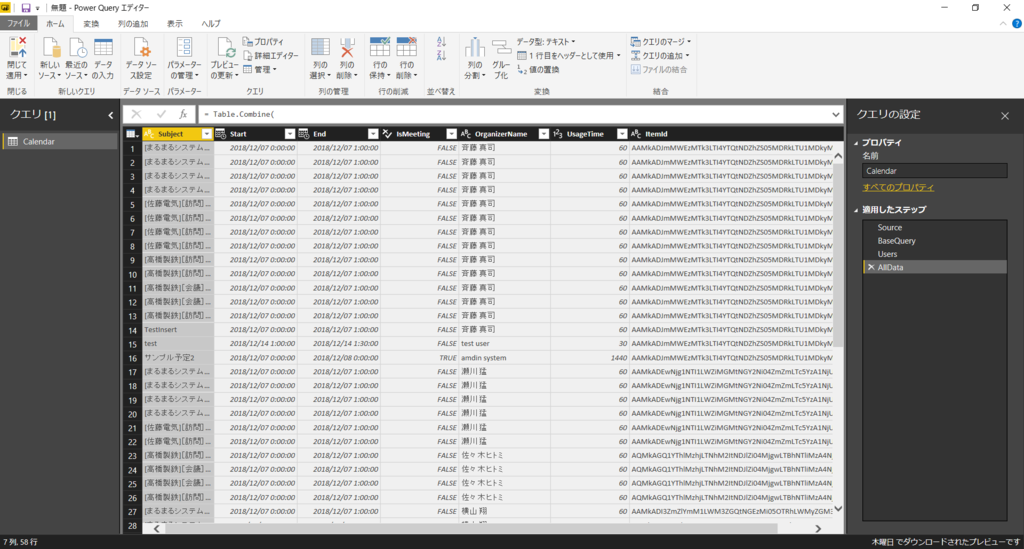Click プレビューの更新 (Refresh Preview) icon
1024x549 pixels.
click(224, 49)
